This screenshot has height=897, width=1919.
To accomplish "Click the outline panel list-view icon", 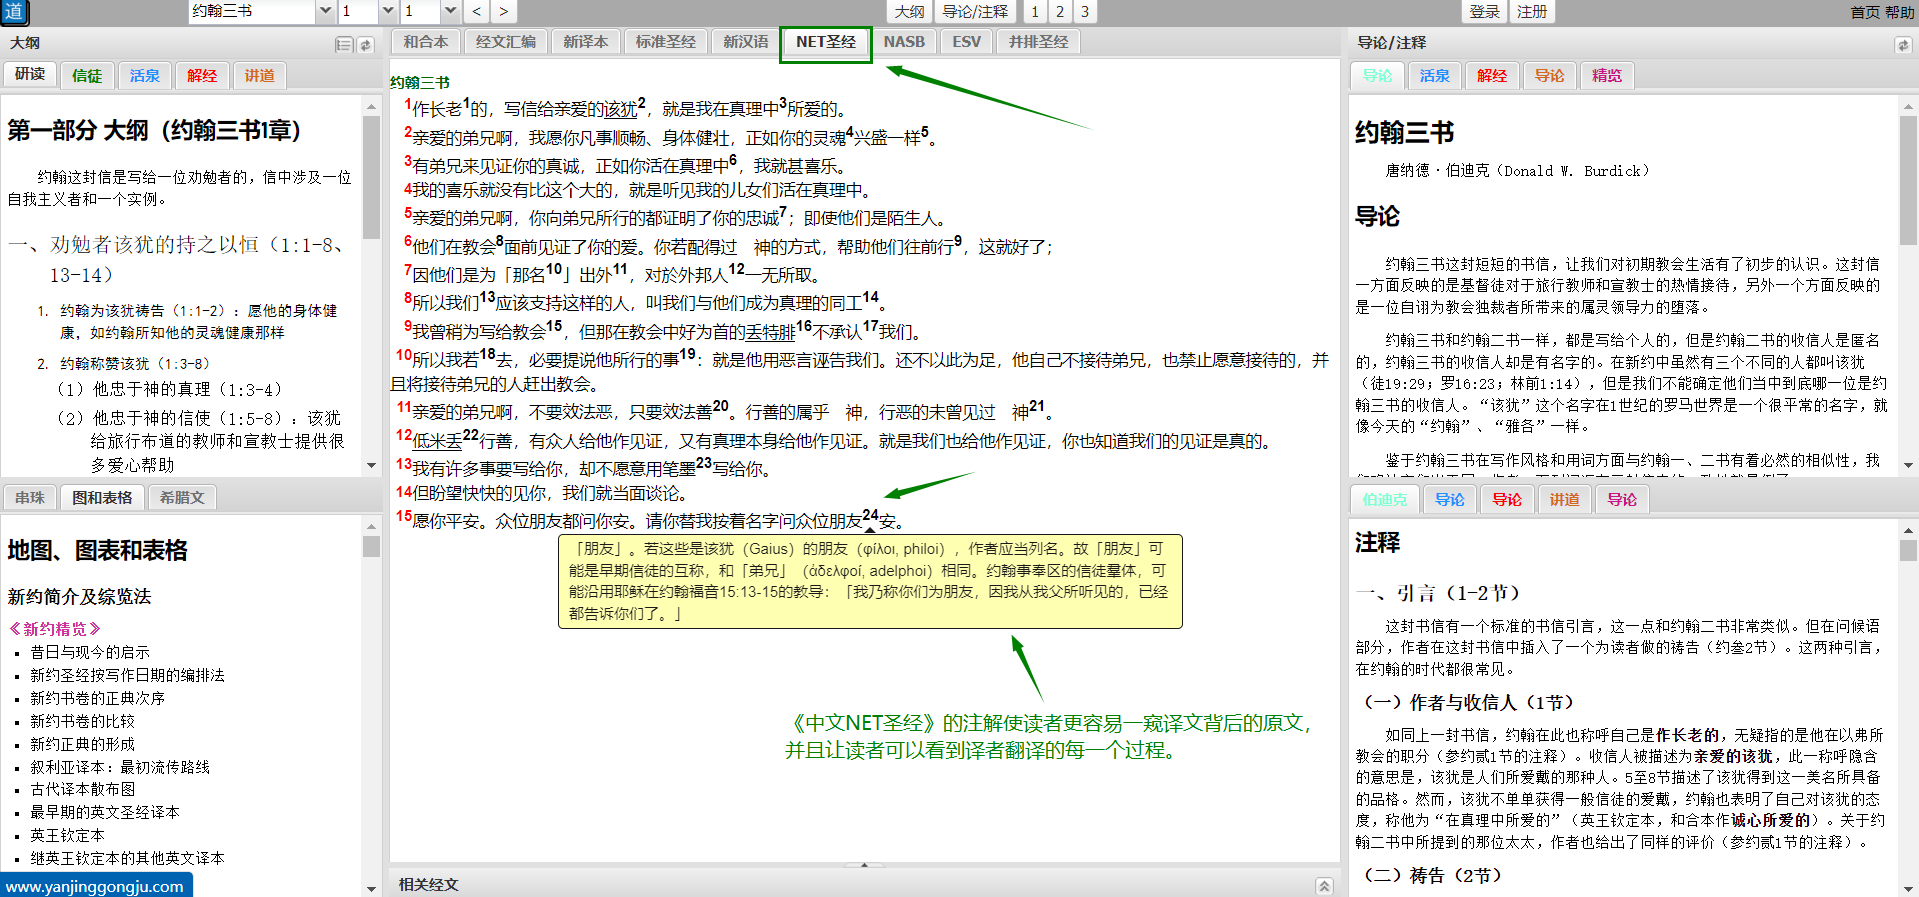I will pyautogui.click(x=344, y=45).
